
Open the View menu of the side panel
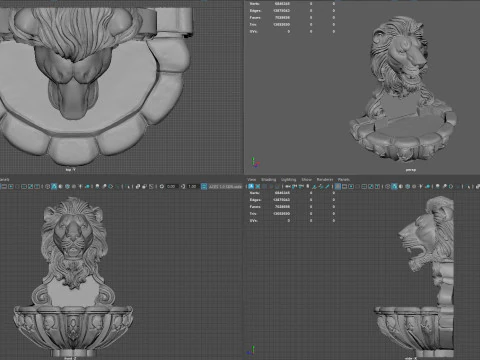coord(251,179)
